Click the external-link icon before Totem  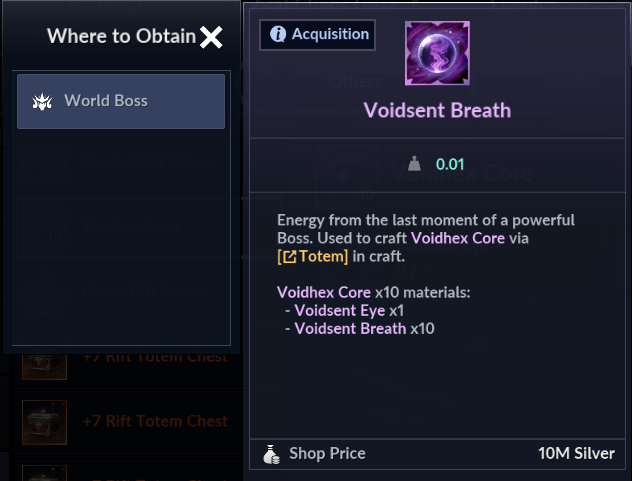(x=290, y=257)
